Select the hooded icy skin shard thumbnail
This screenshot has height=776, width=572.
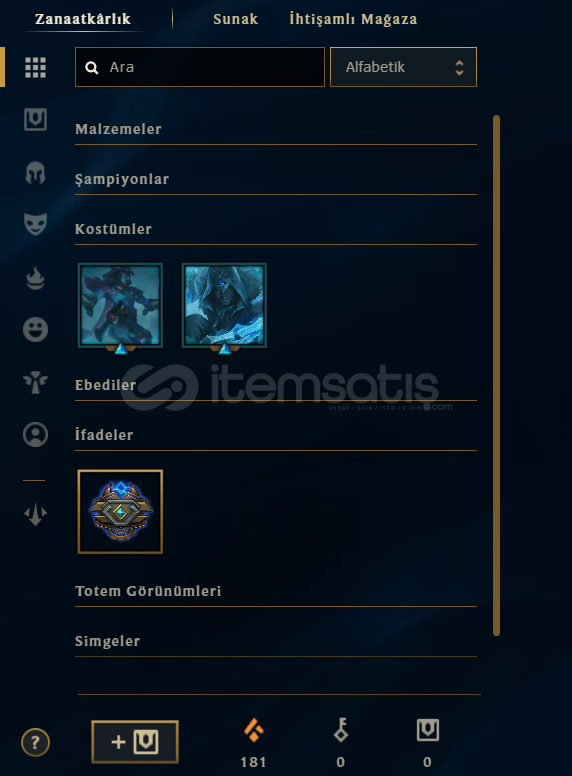point(224,305)
